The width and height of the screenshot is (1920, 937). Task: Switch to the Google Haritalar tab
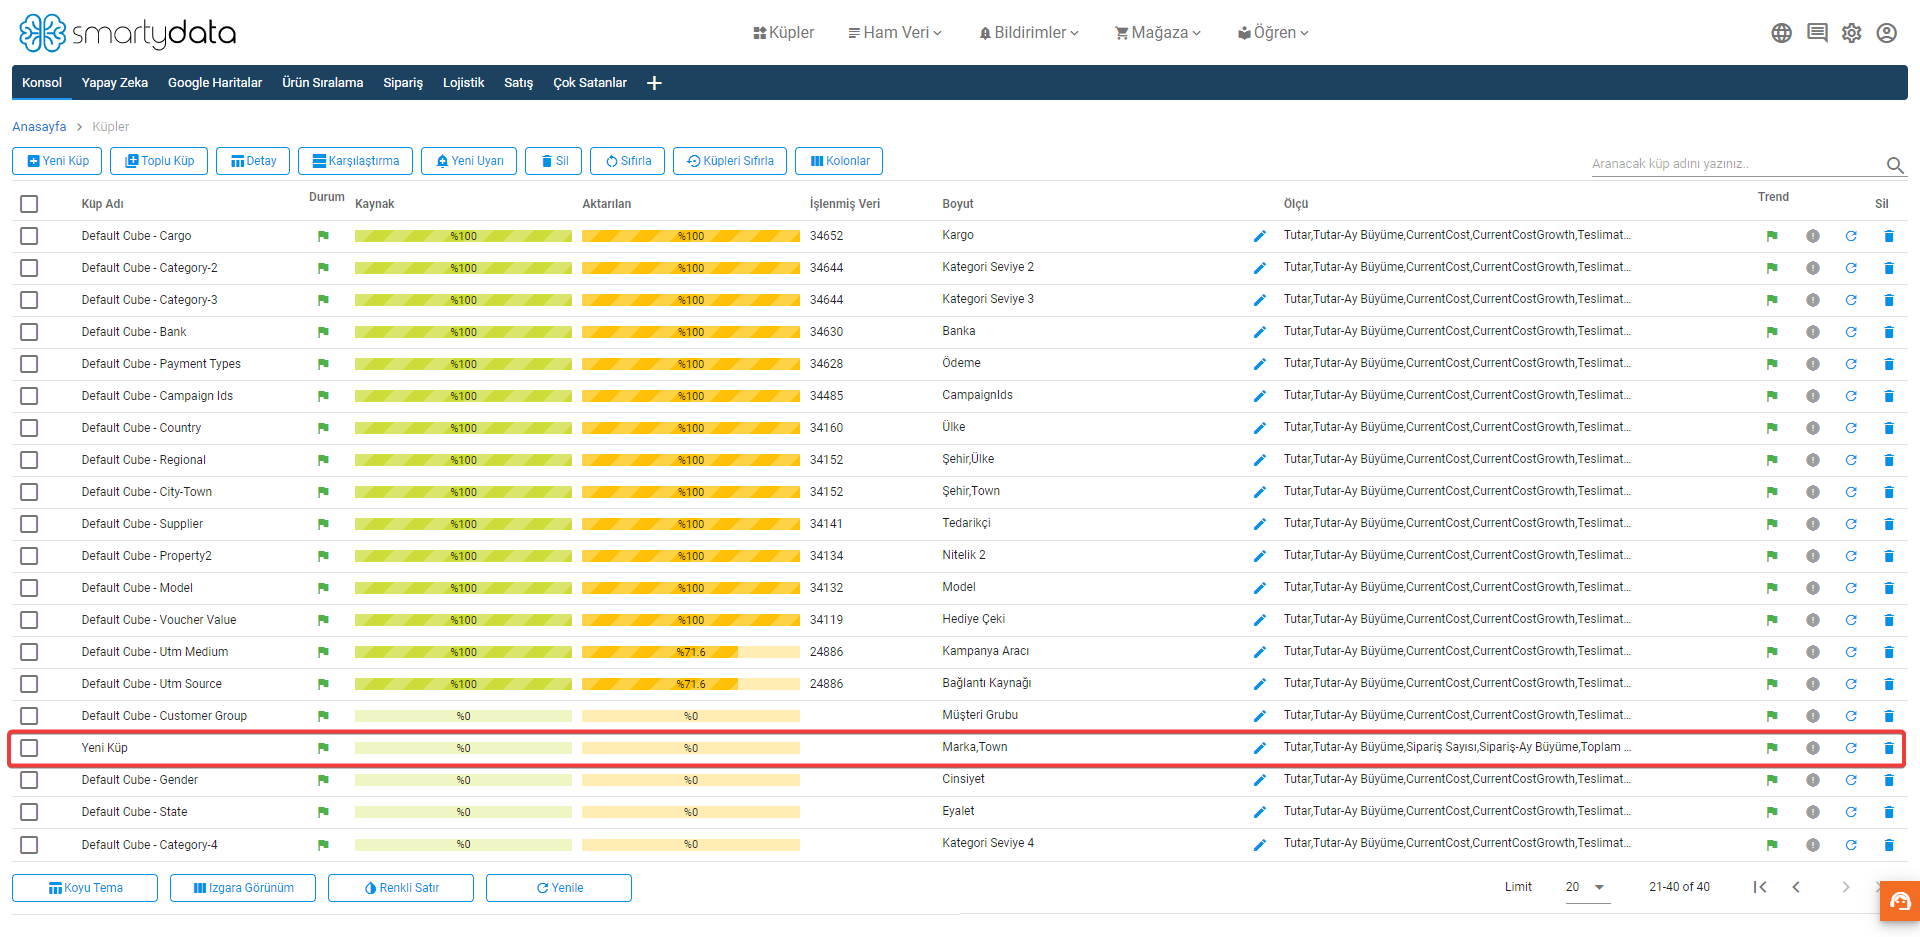(x=215, y=83)
